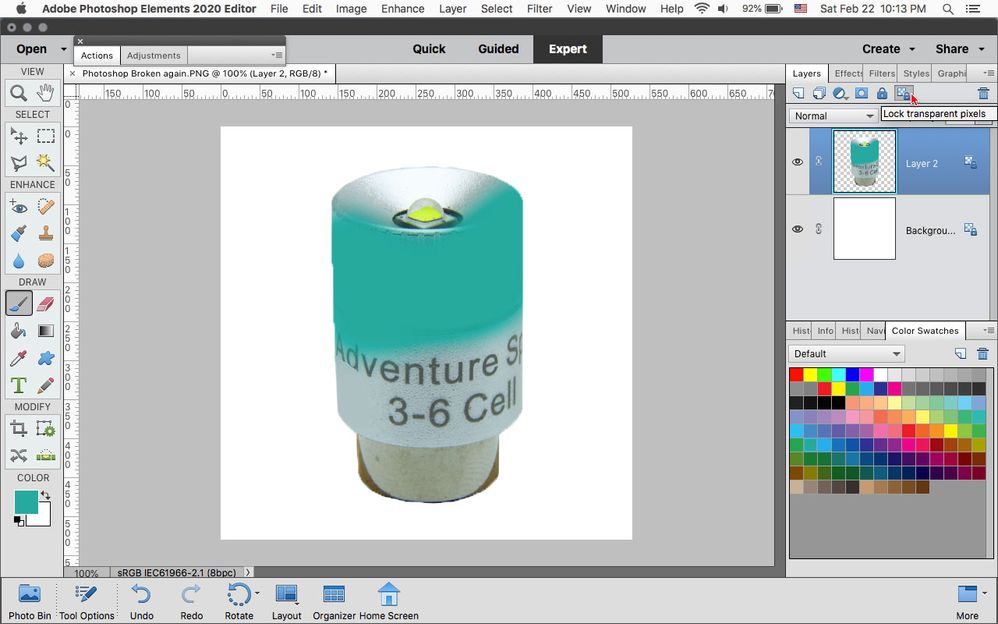Switch to the Effects tab

click(848, 73)
